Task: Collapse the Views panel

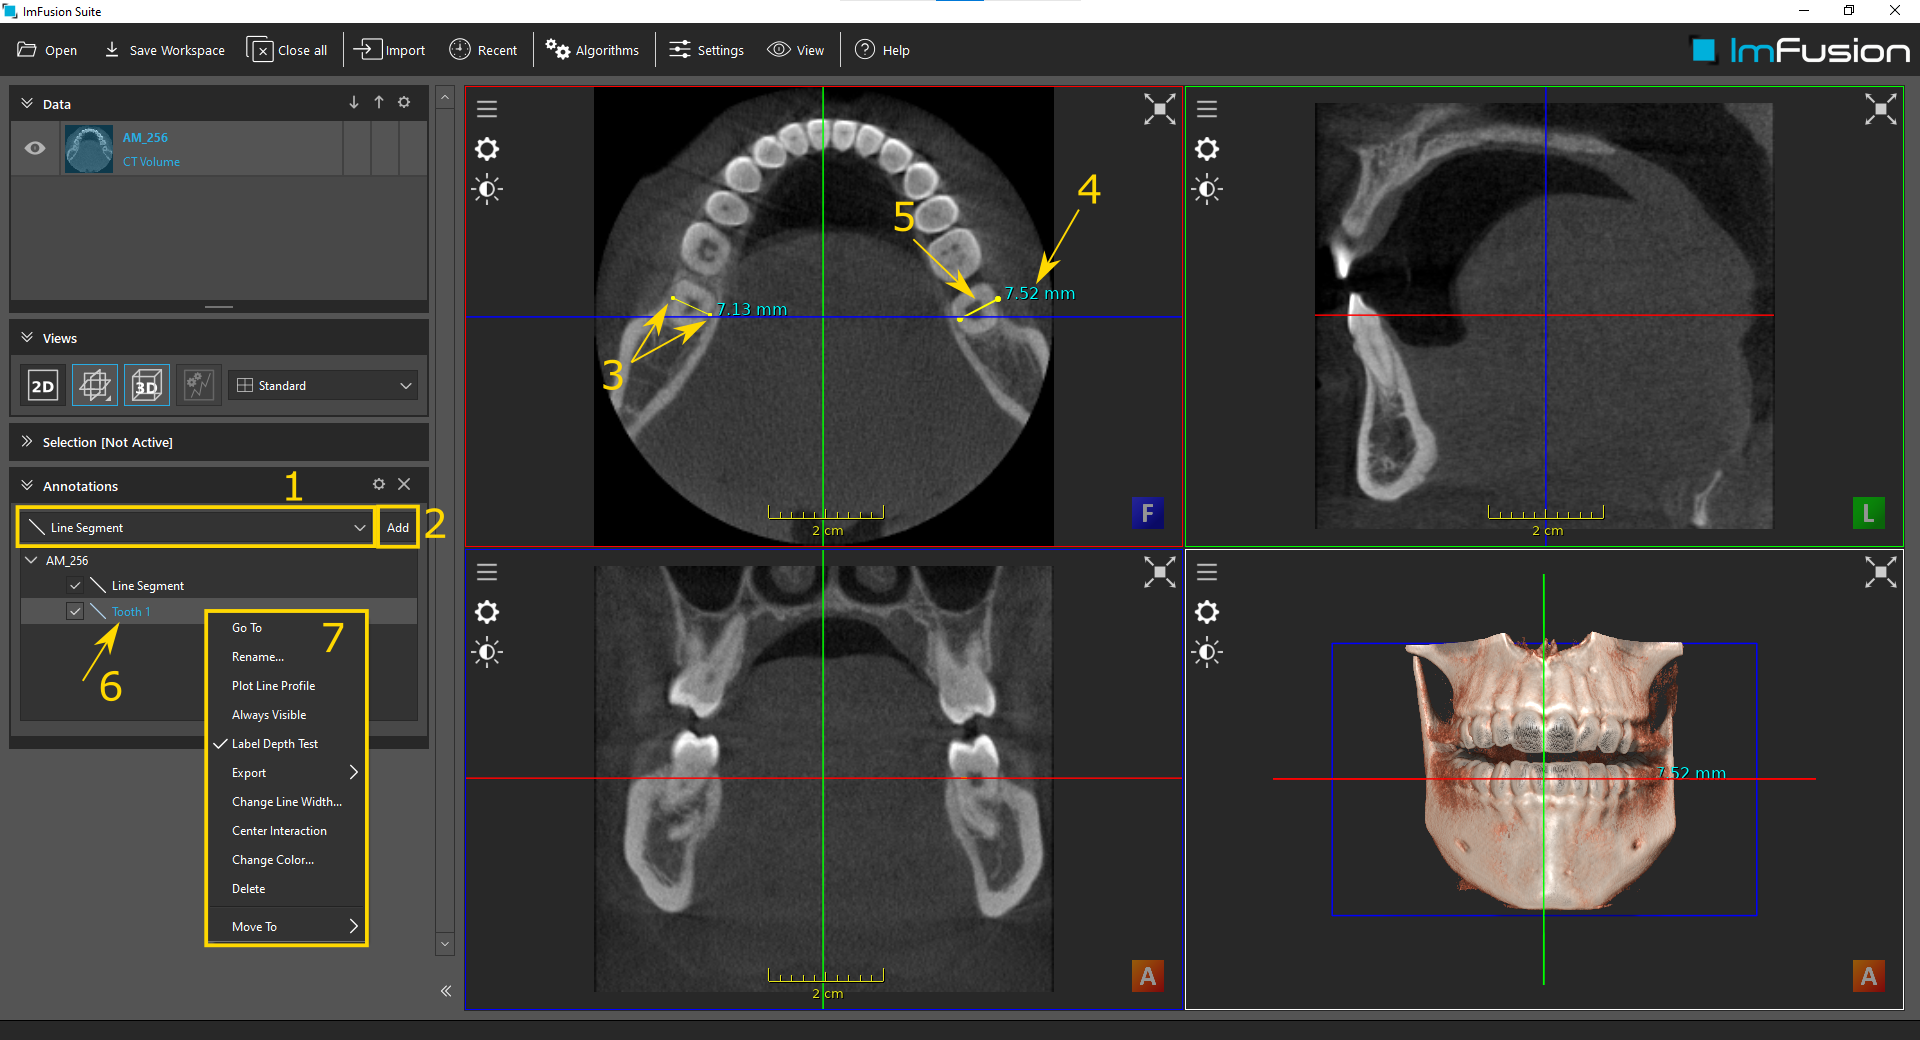Action: pyautogui.click(x=27, y=338)
